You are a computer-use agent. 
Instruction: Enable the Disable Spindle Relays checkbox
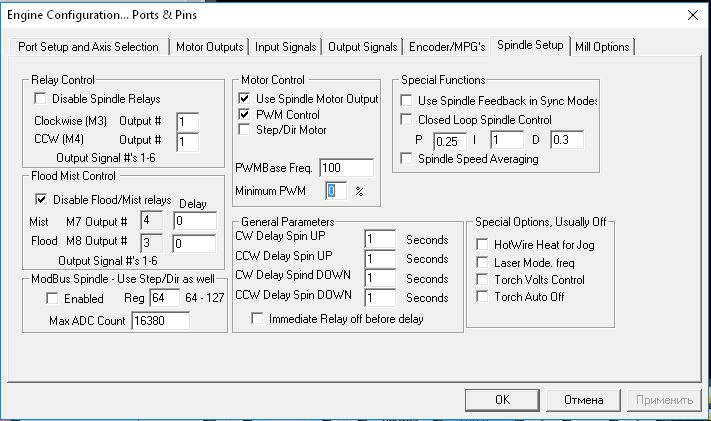pyautogui.click(x=41, y=99)
